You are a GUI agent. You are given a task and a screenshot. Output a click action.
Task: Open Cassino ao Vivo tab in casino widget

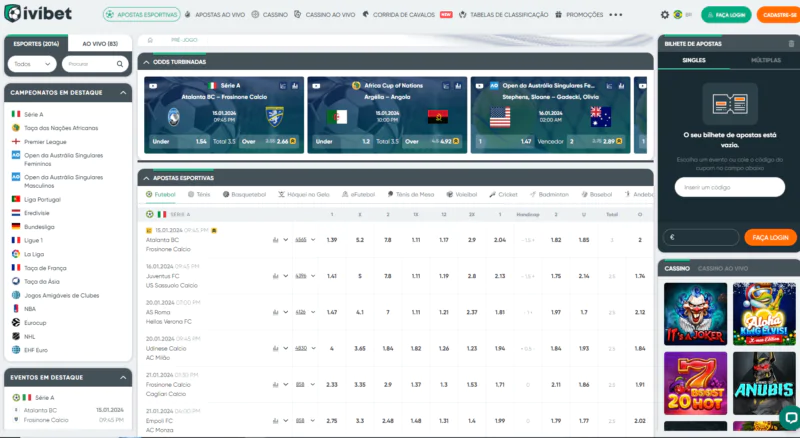click(x=722, y=269)
